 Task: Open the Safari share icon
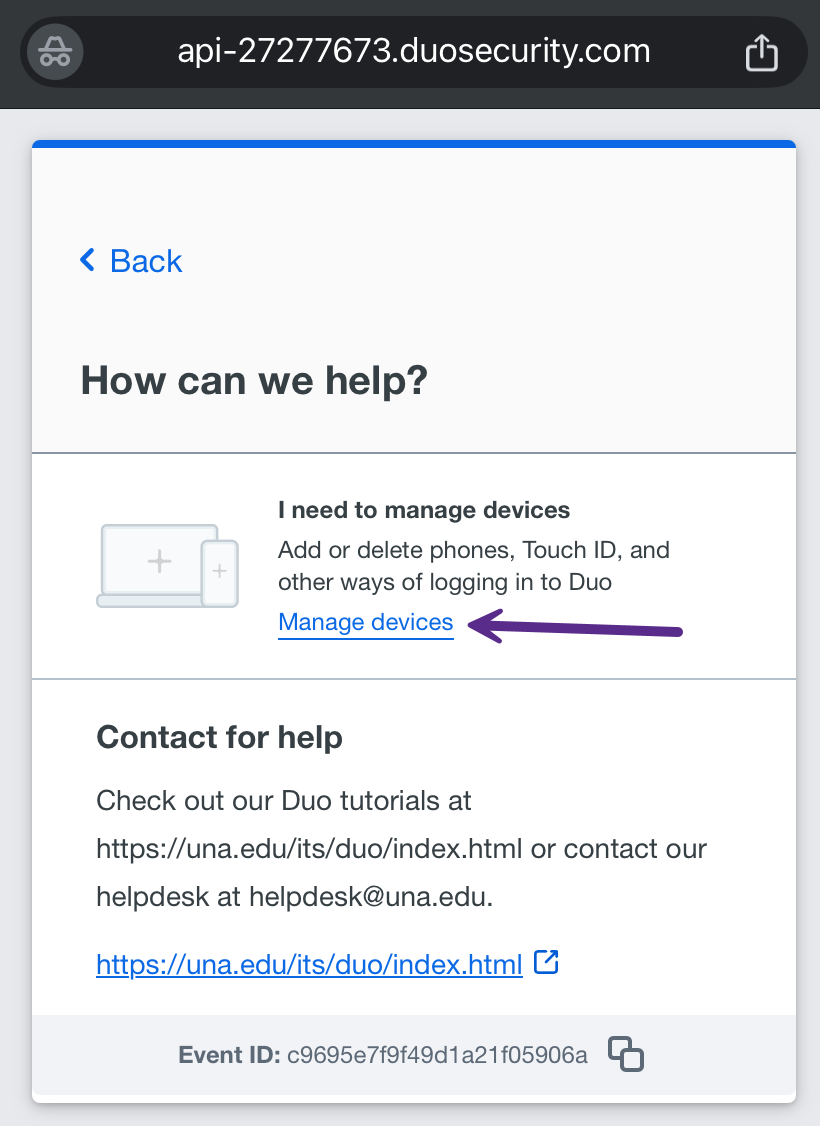coord(762,52)
